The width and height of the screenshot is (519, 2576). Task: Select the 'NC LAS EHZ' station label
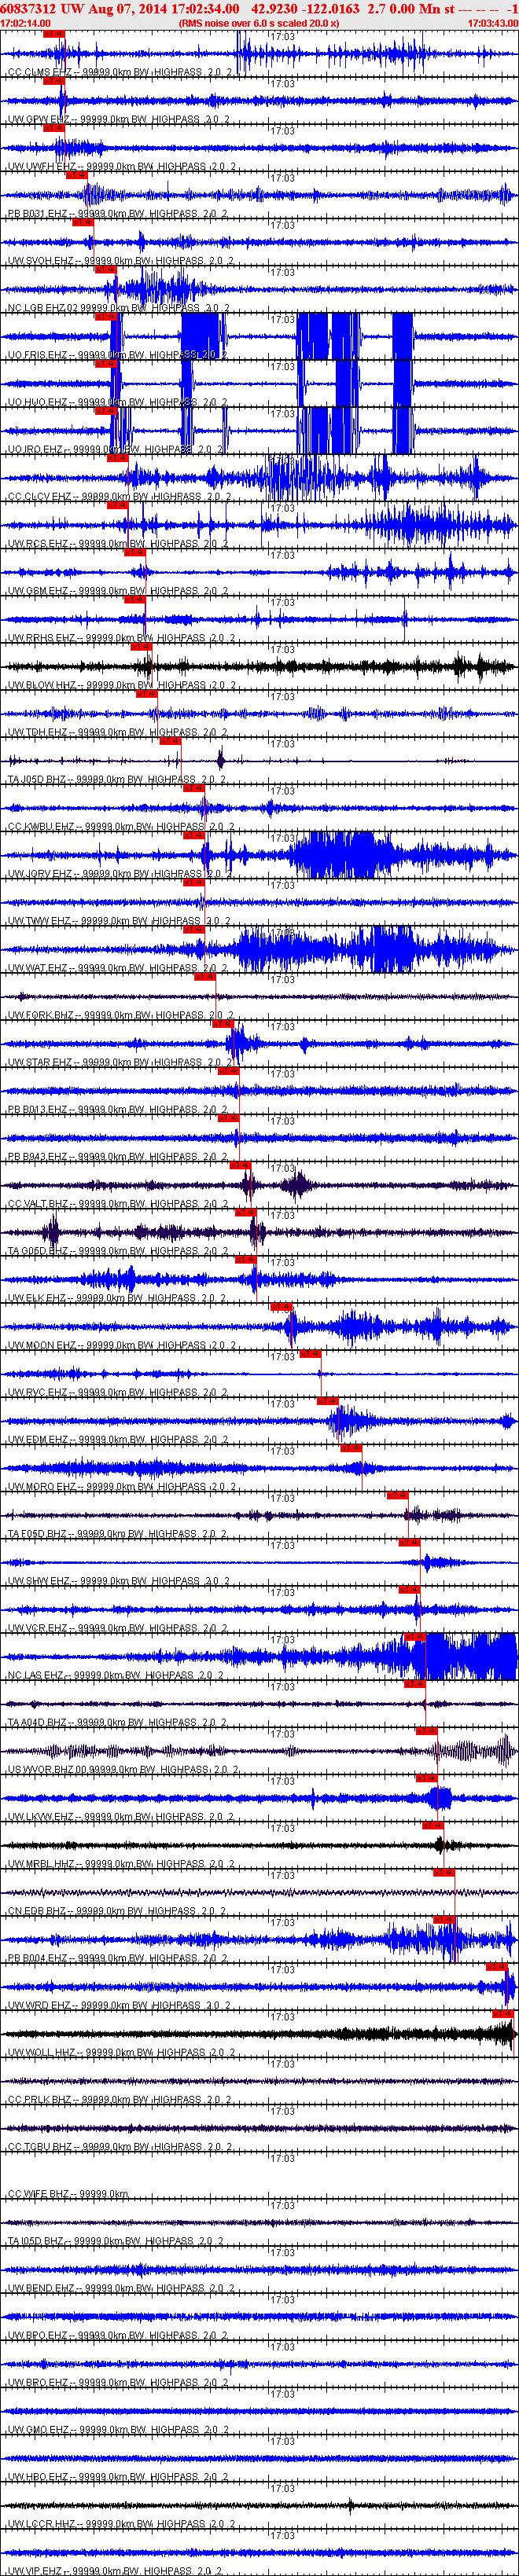38,1674
